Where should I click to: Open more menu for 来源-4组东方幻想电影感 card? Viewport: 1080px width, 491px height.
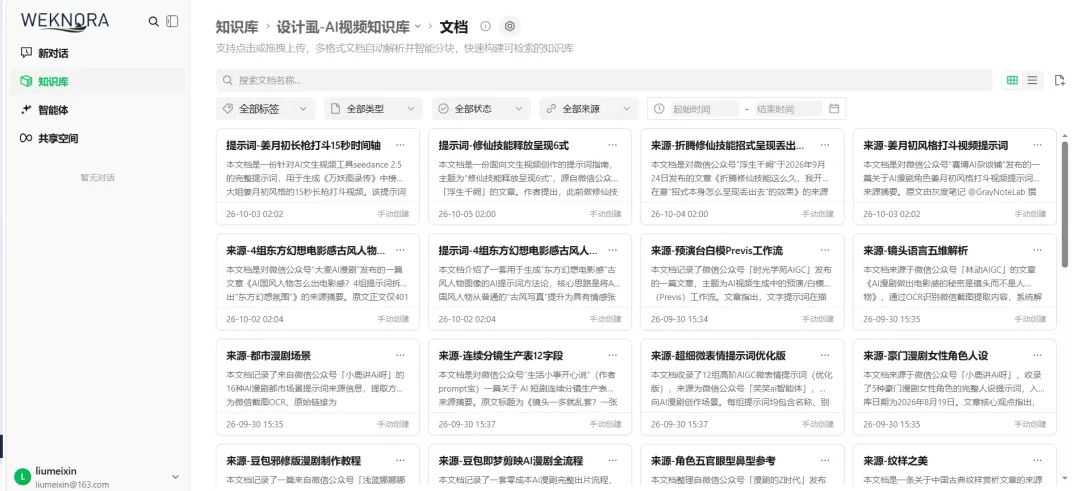[400, 251]
